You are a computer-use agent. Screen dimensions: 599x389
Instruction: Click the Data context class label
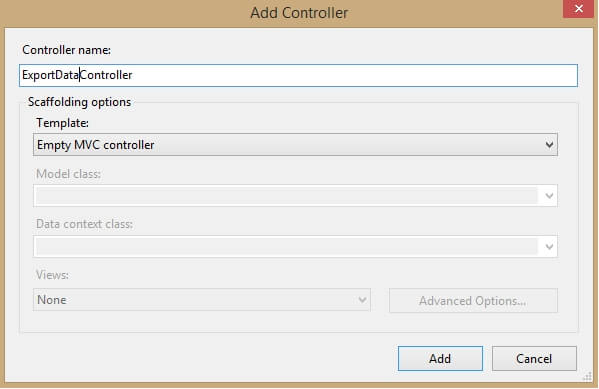(x=84, y=224)
